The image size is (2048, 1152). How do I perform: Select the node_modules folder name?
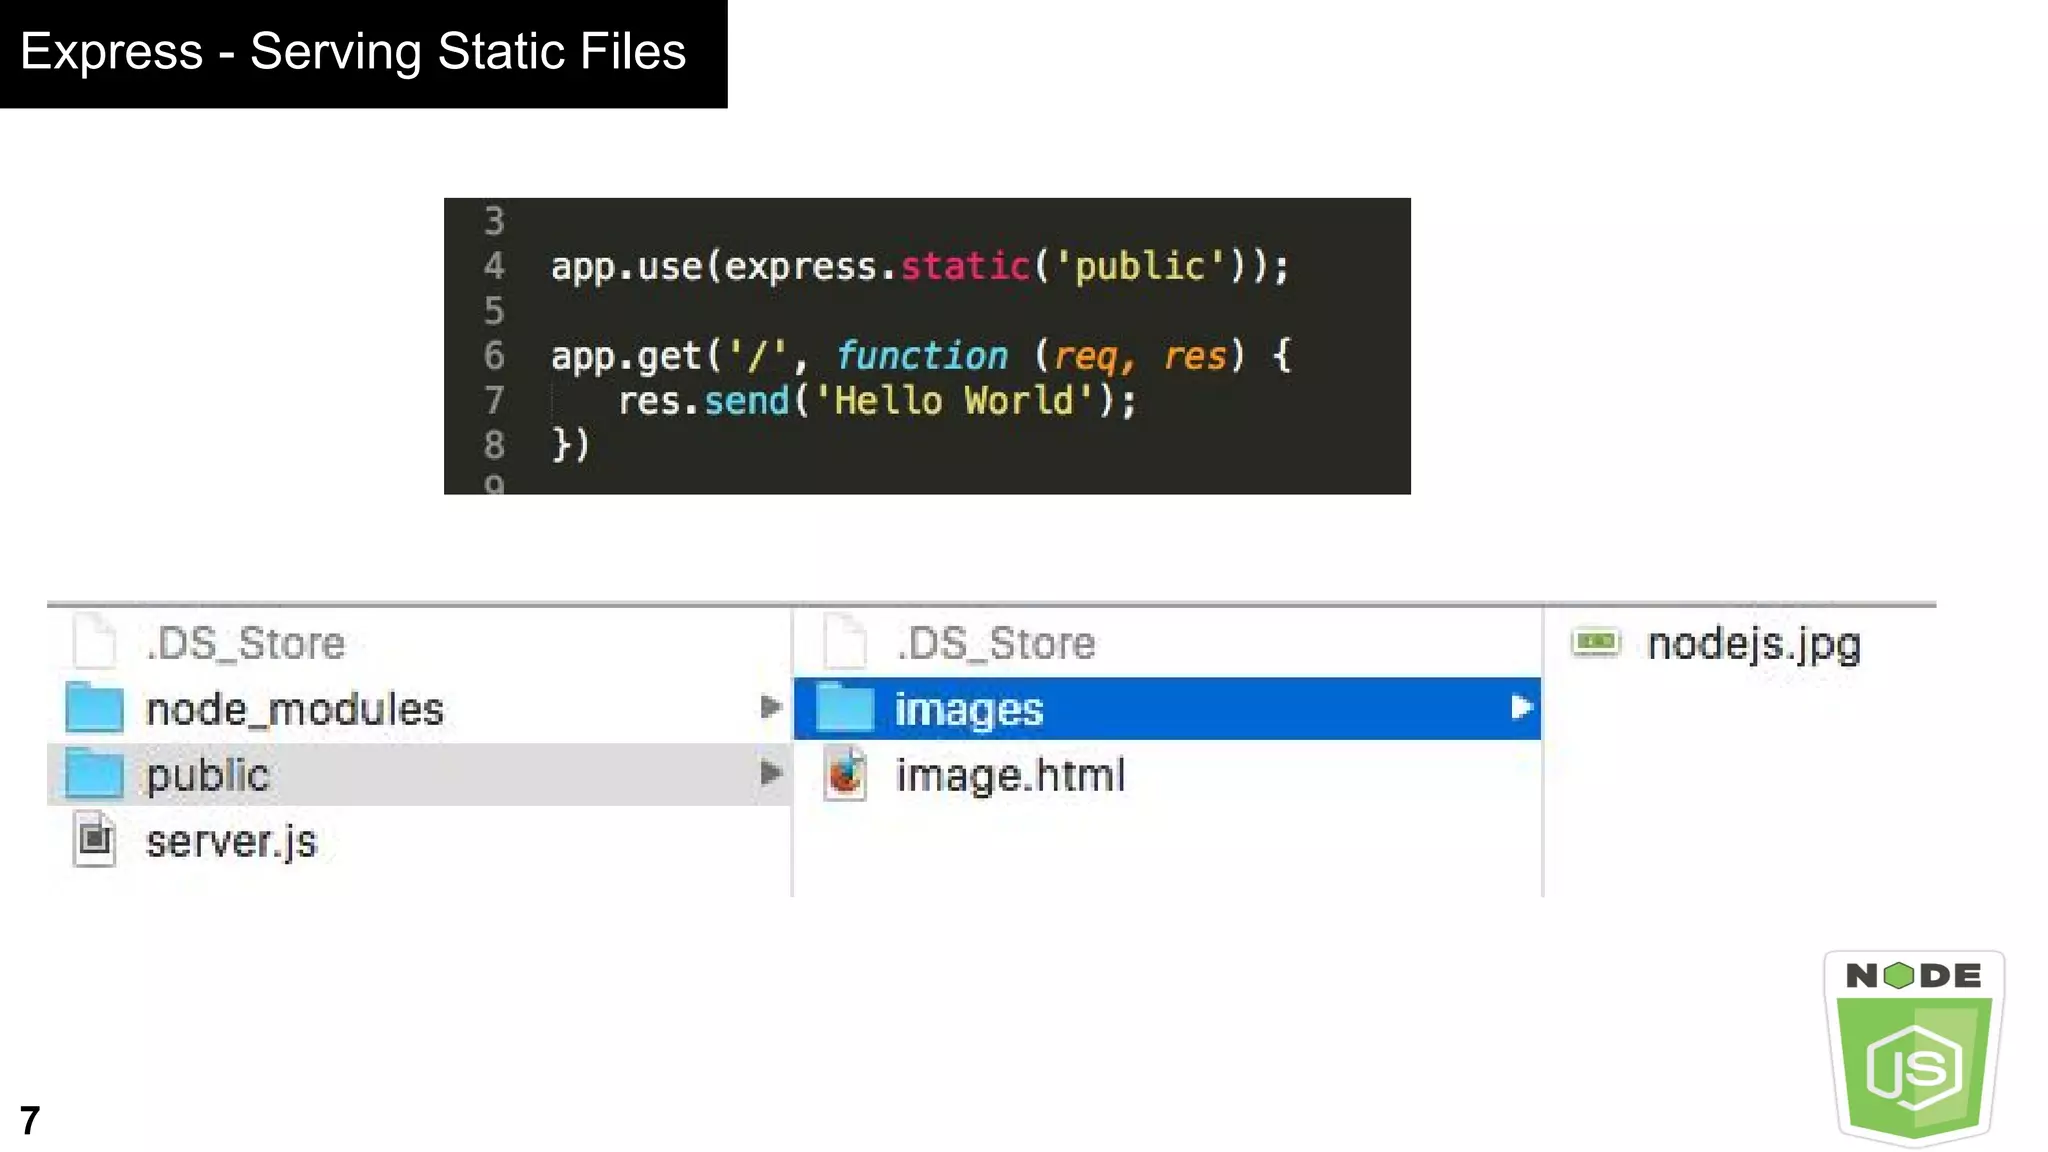click(294, 709)
